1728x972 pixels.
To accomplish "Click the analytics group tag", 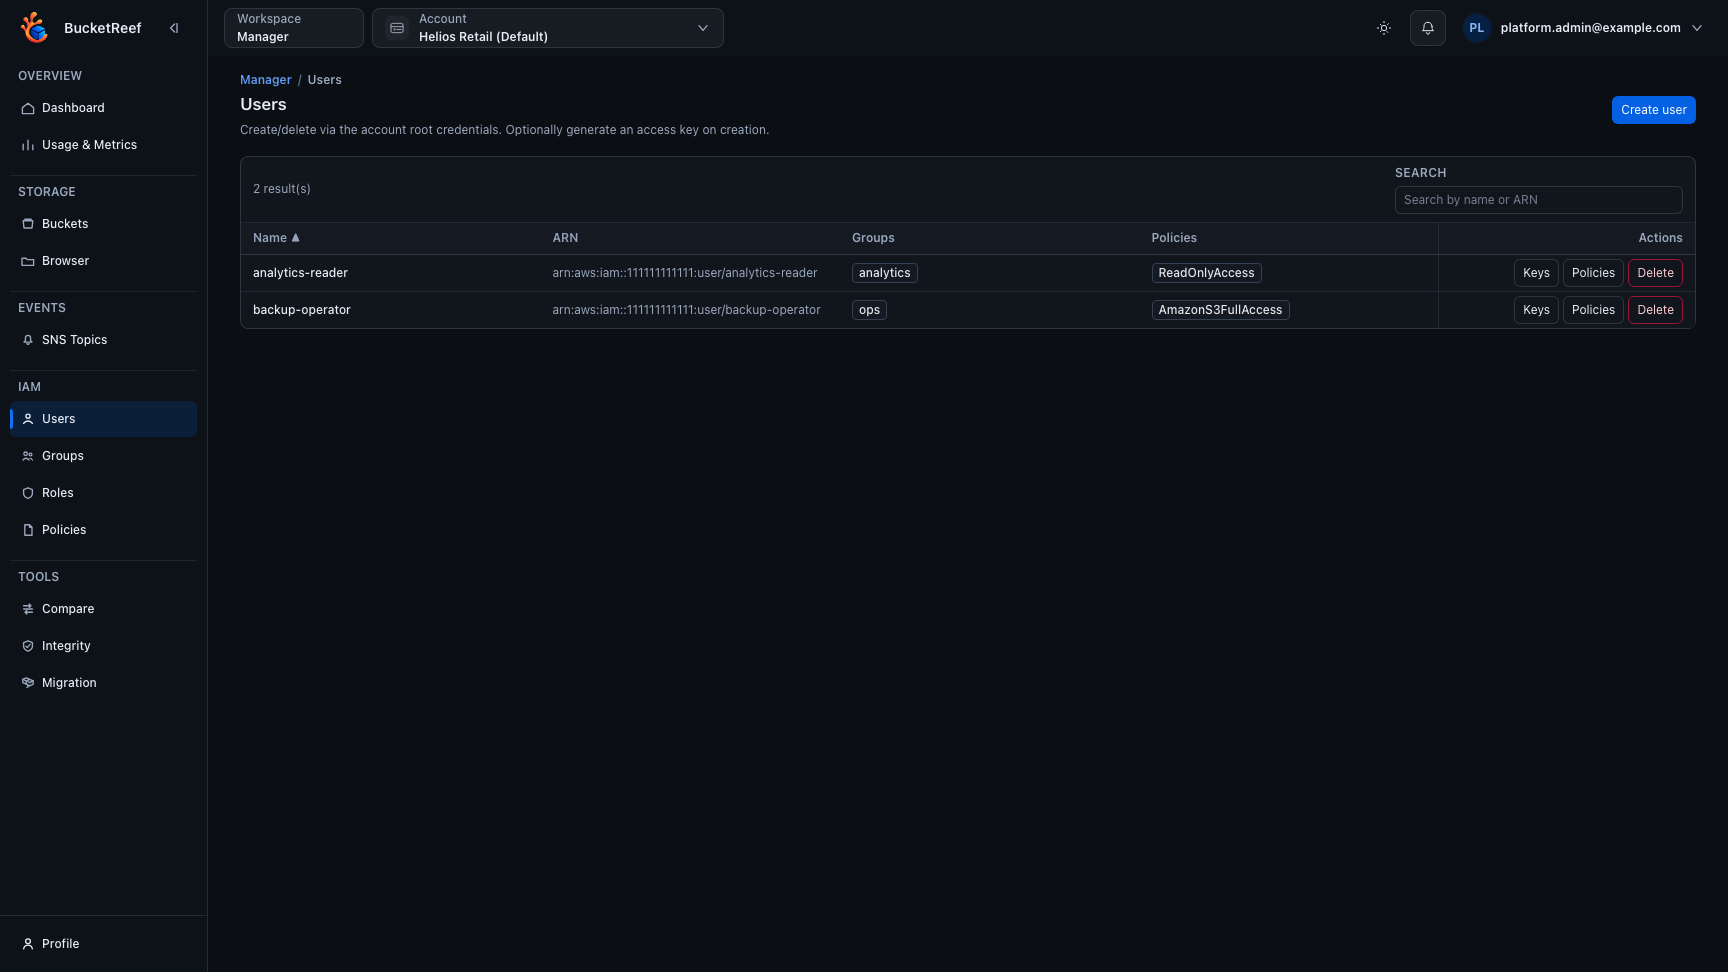I will (885, 273).
